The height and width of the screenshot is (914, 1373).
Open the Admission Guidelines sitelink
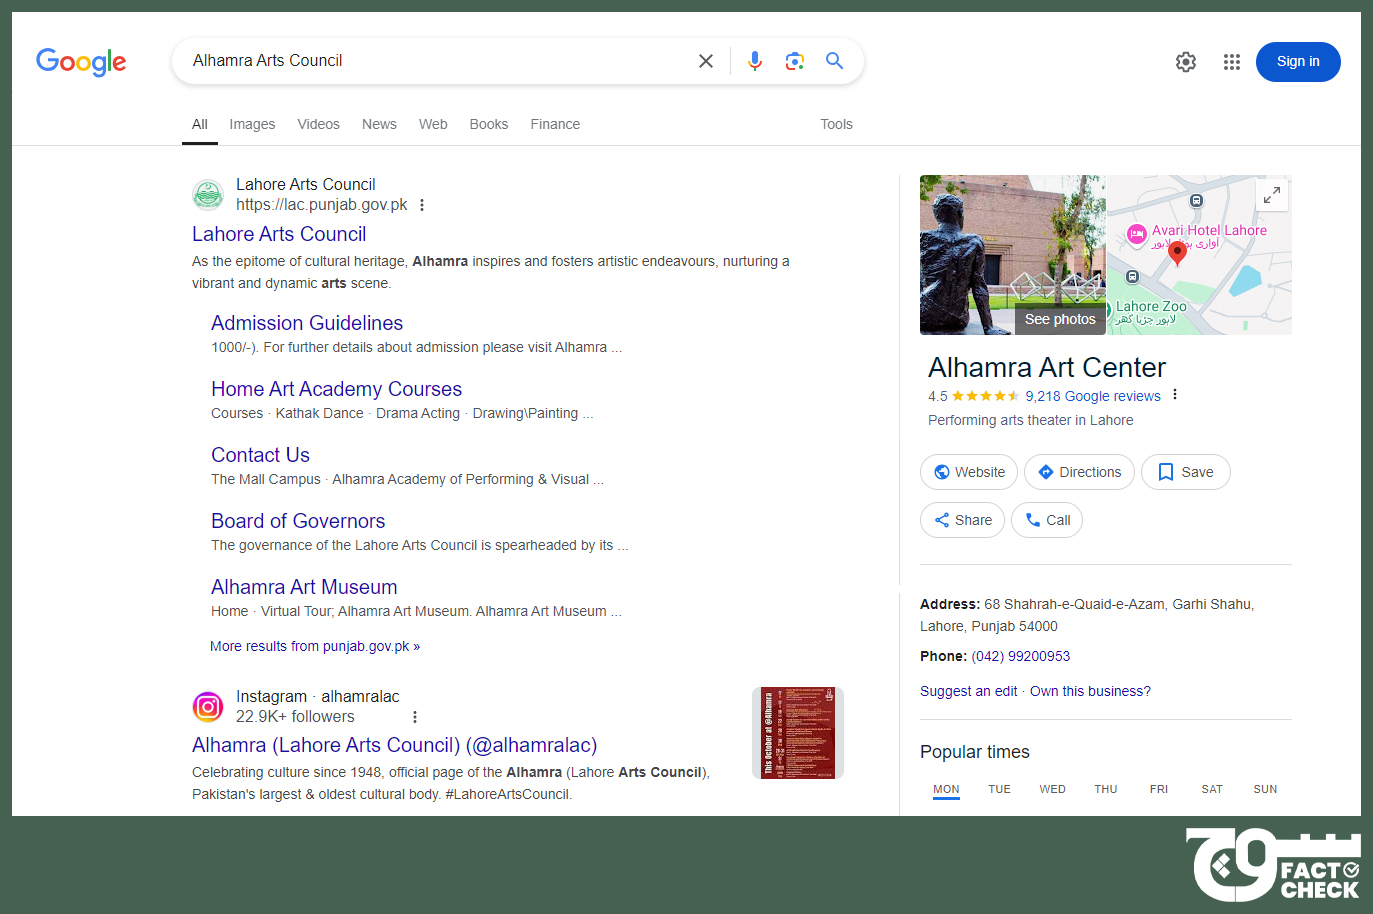(x=307, y=323)
